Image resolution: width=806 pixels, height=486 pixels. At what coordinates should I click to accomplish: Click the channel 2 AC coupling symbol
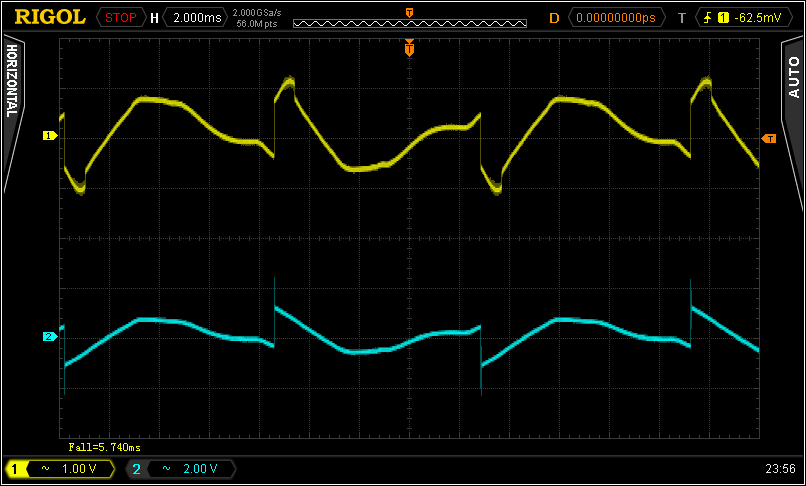(167, 469)
